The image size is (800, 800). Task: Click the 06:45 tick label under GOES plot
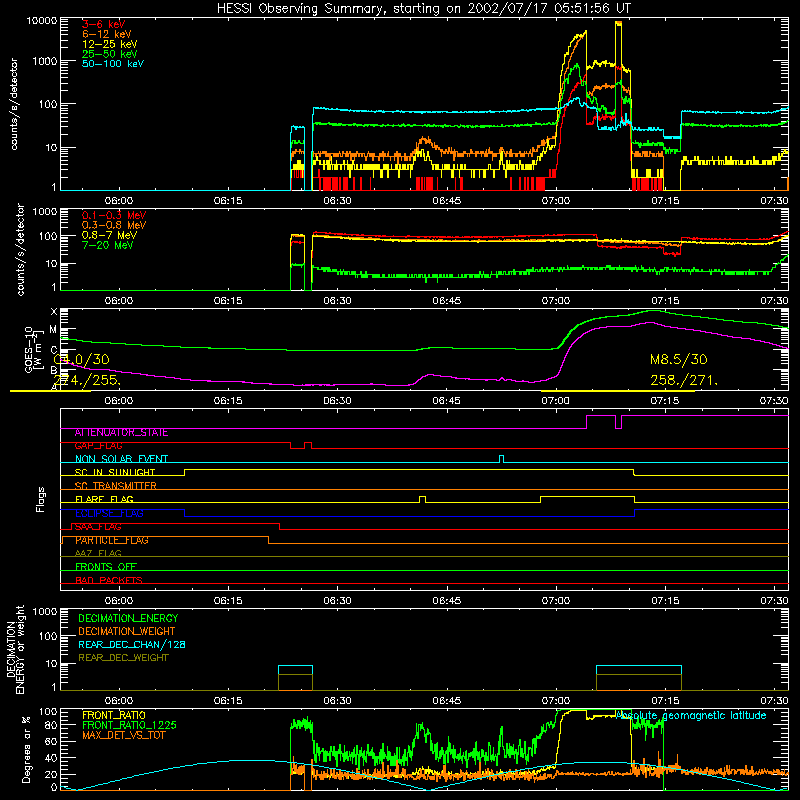coord(446,401)
